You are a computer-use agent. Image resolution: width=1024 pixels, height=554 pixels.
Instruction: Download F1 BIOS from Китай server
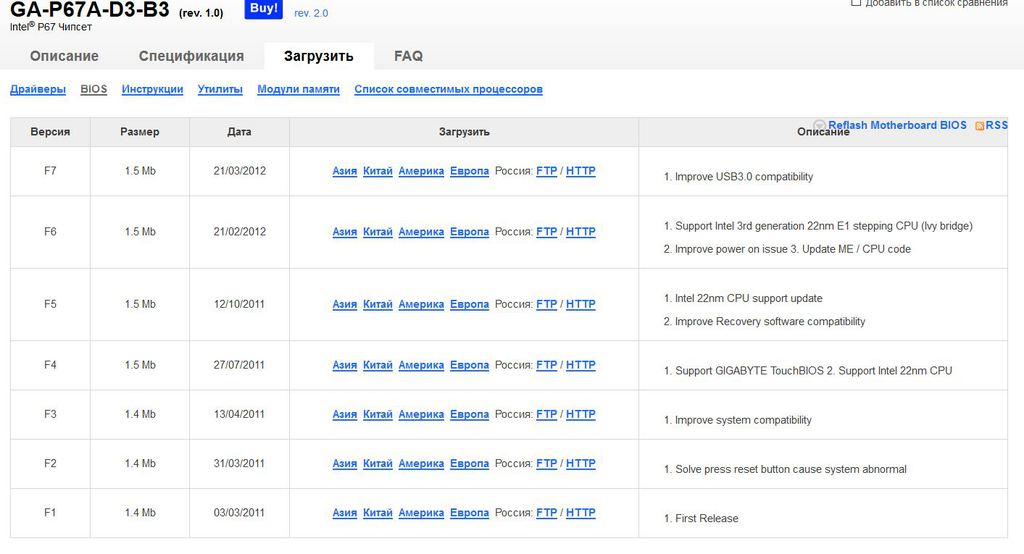(377, 513)
